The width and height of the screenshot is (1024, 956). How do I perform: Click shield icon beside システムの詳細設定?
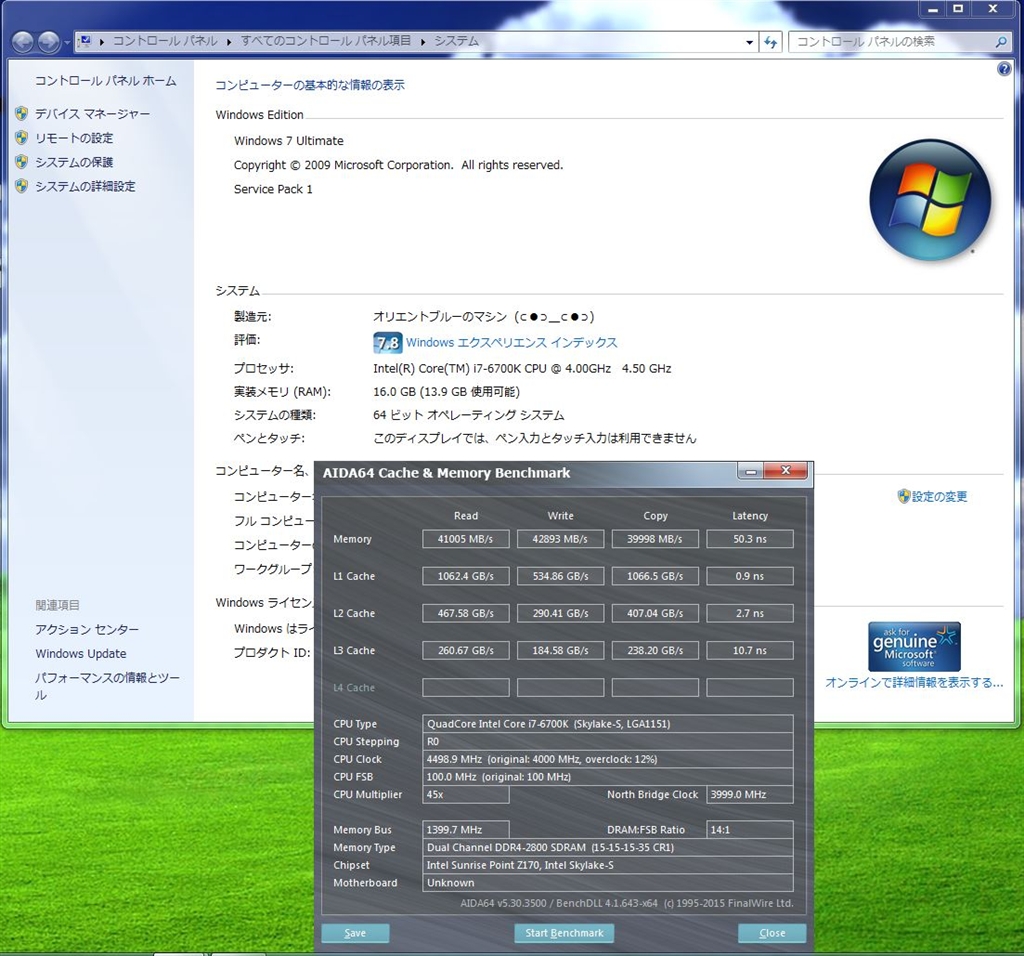[x=22, y=186]
